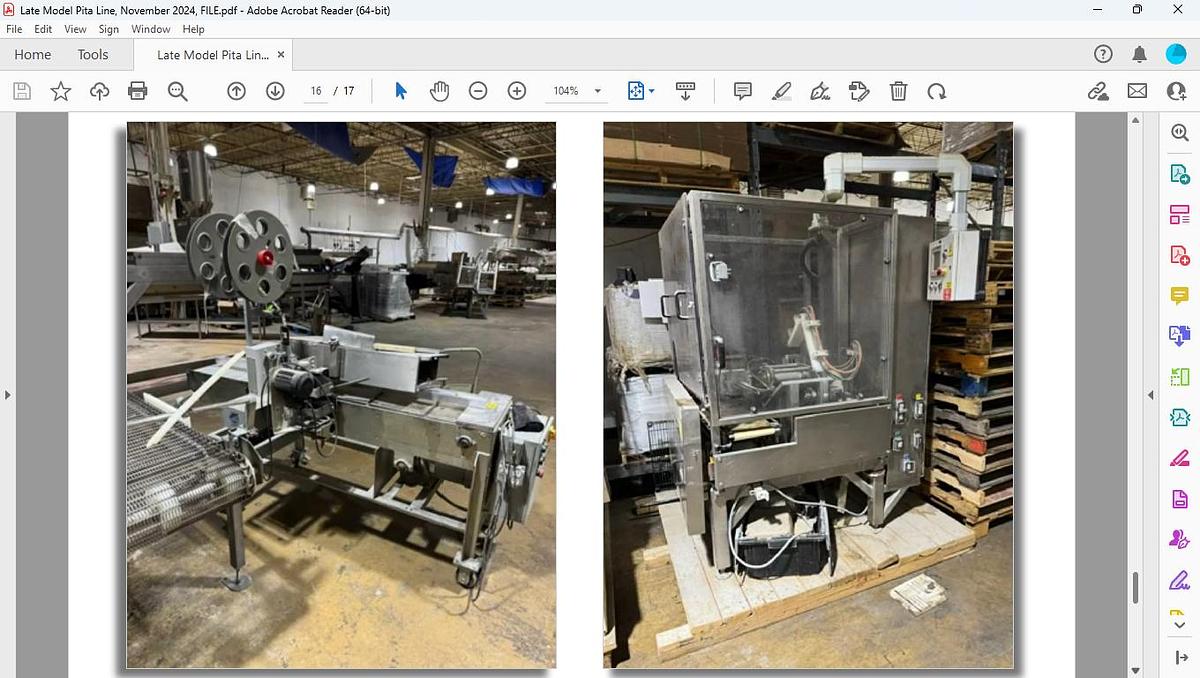Select the Hand tool
Image resolution: width=1200 pixels, height=678 pixels.
click(x=439, y=90)
